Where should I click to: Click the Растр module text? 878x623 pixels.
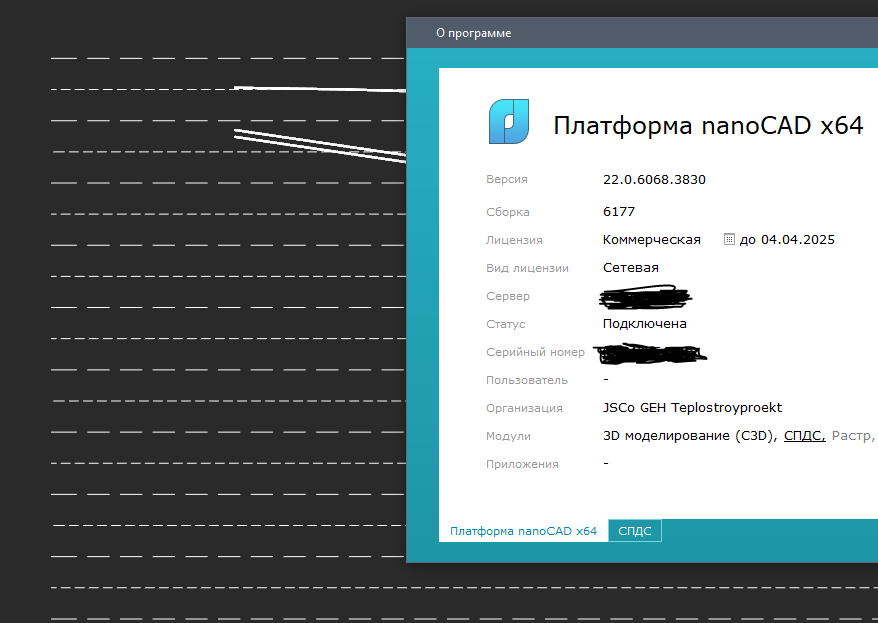852,435
